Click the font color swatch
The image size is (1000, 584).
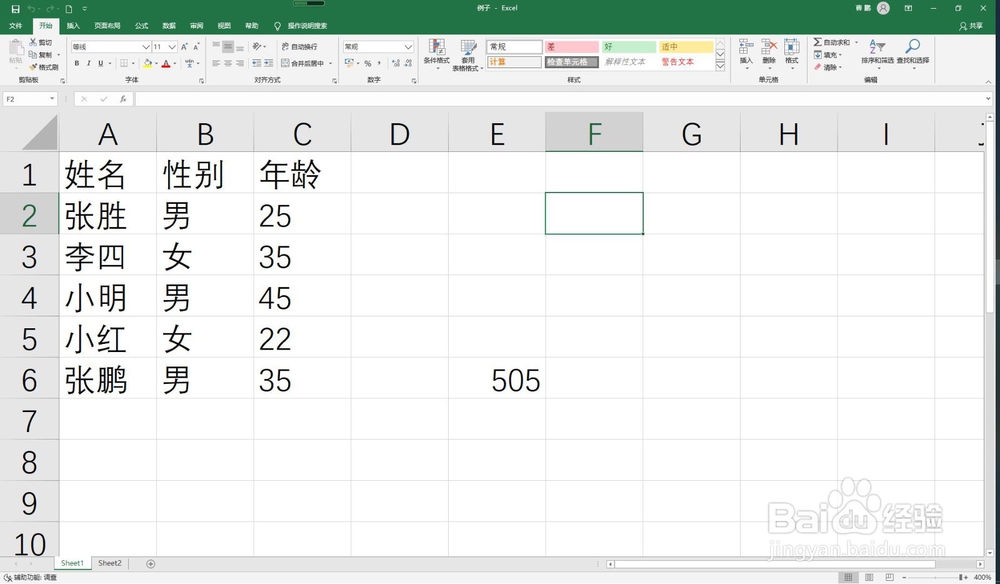click(x=166, y=64)
